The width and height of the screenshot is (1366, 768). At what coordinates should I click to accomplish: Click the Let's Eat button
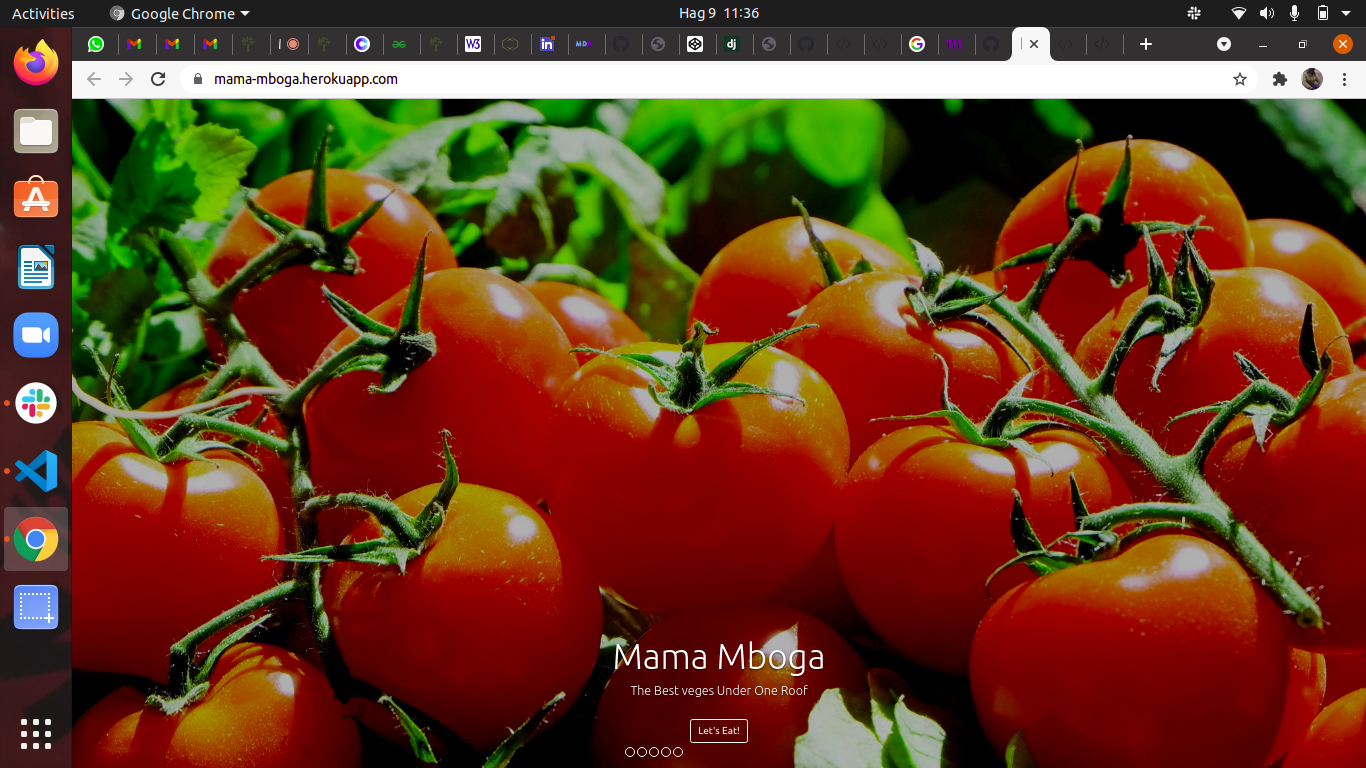(718, 730)
